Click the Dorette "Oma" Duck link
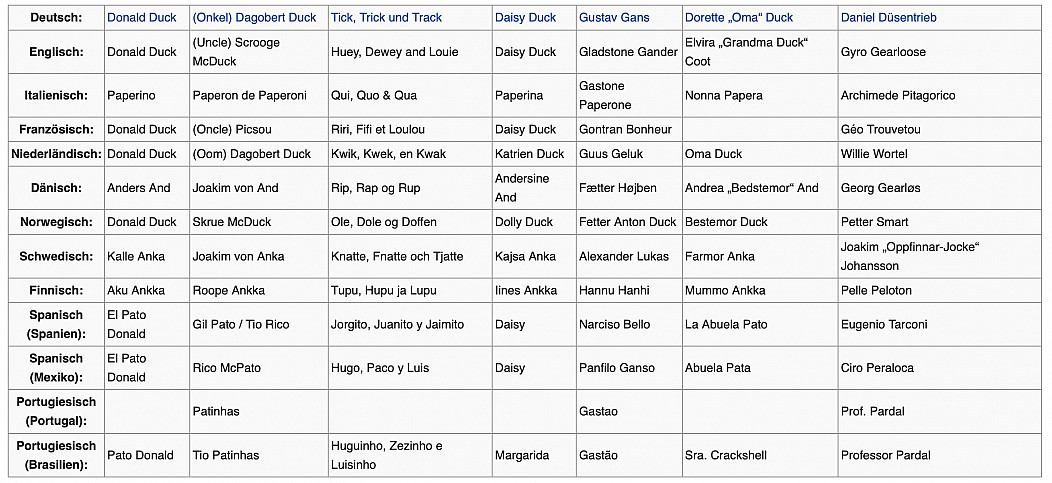The height and width of the screenshot is (483, 1052). click(739, 18)
